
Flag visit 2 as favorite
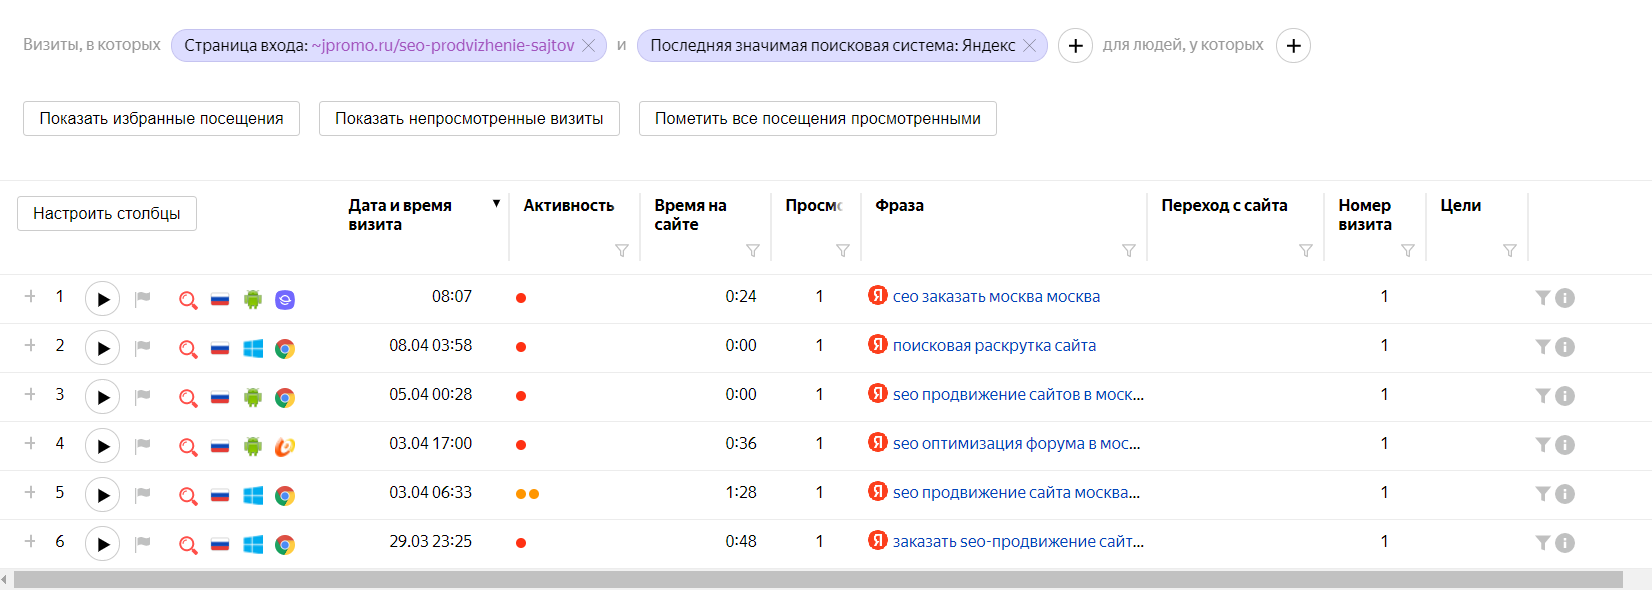(x=143, y=347)
